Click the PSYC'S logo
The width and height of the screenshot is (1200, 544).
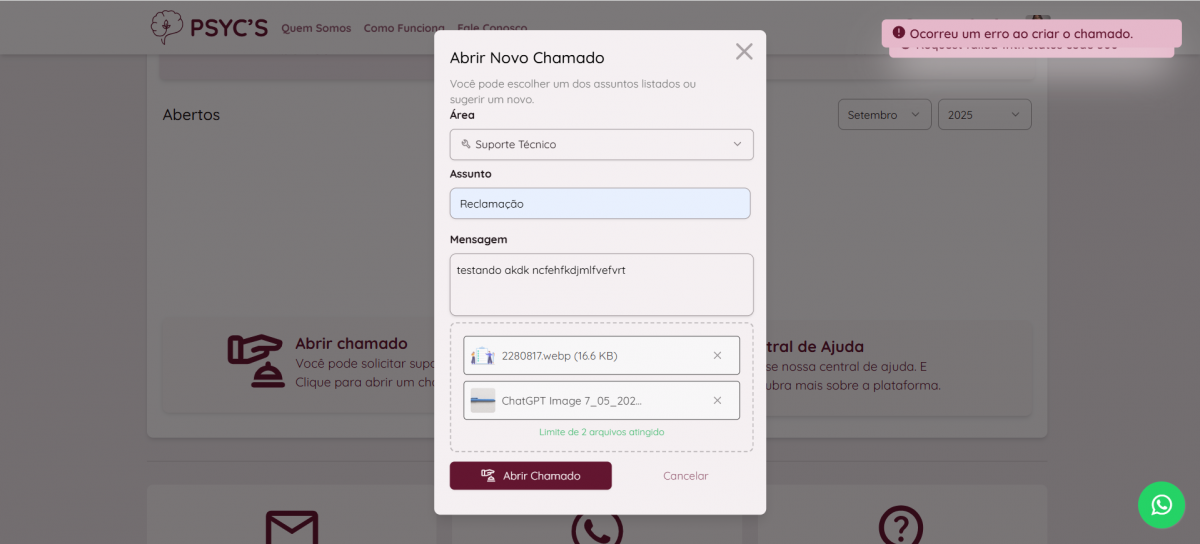(209, 27)
